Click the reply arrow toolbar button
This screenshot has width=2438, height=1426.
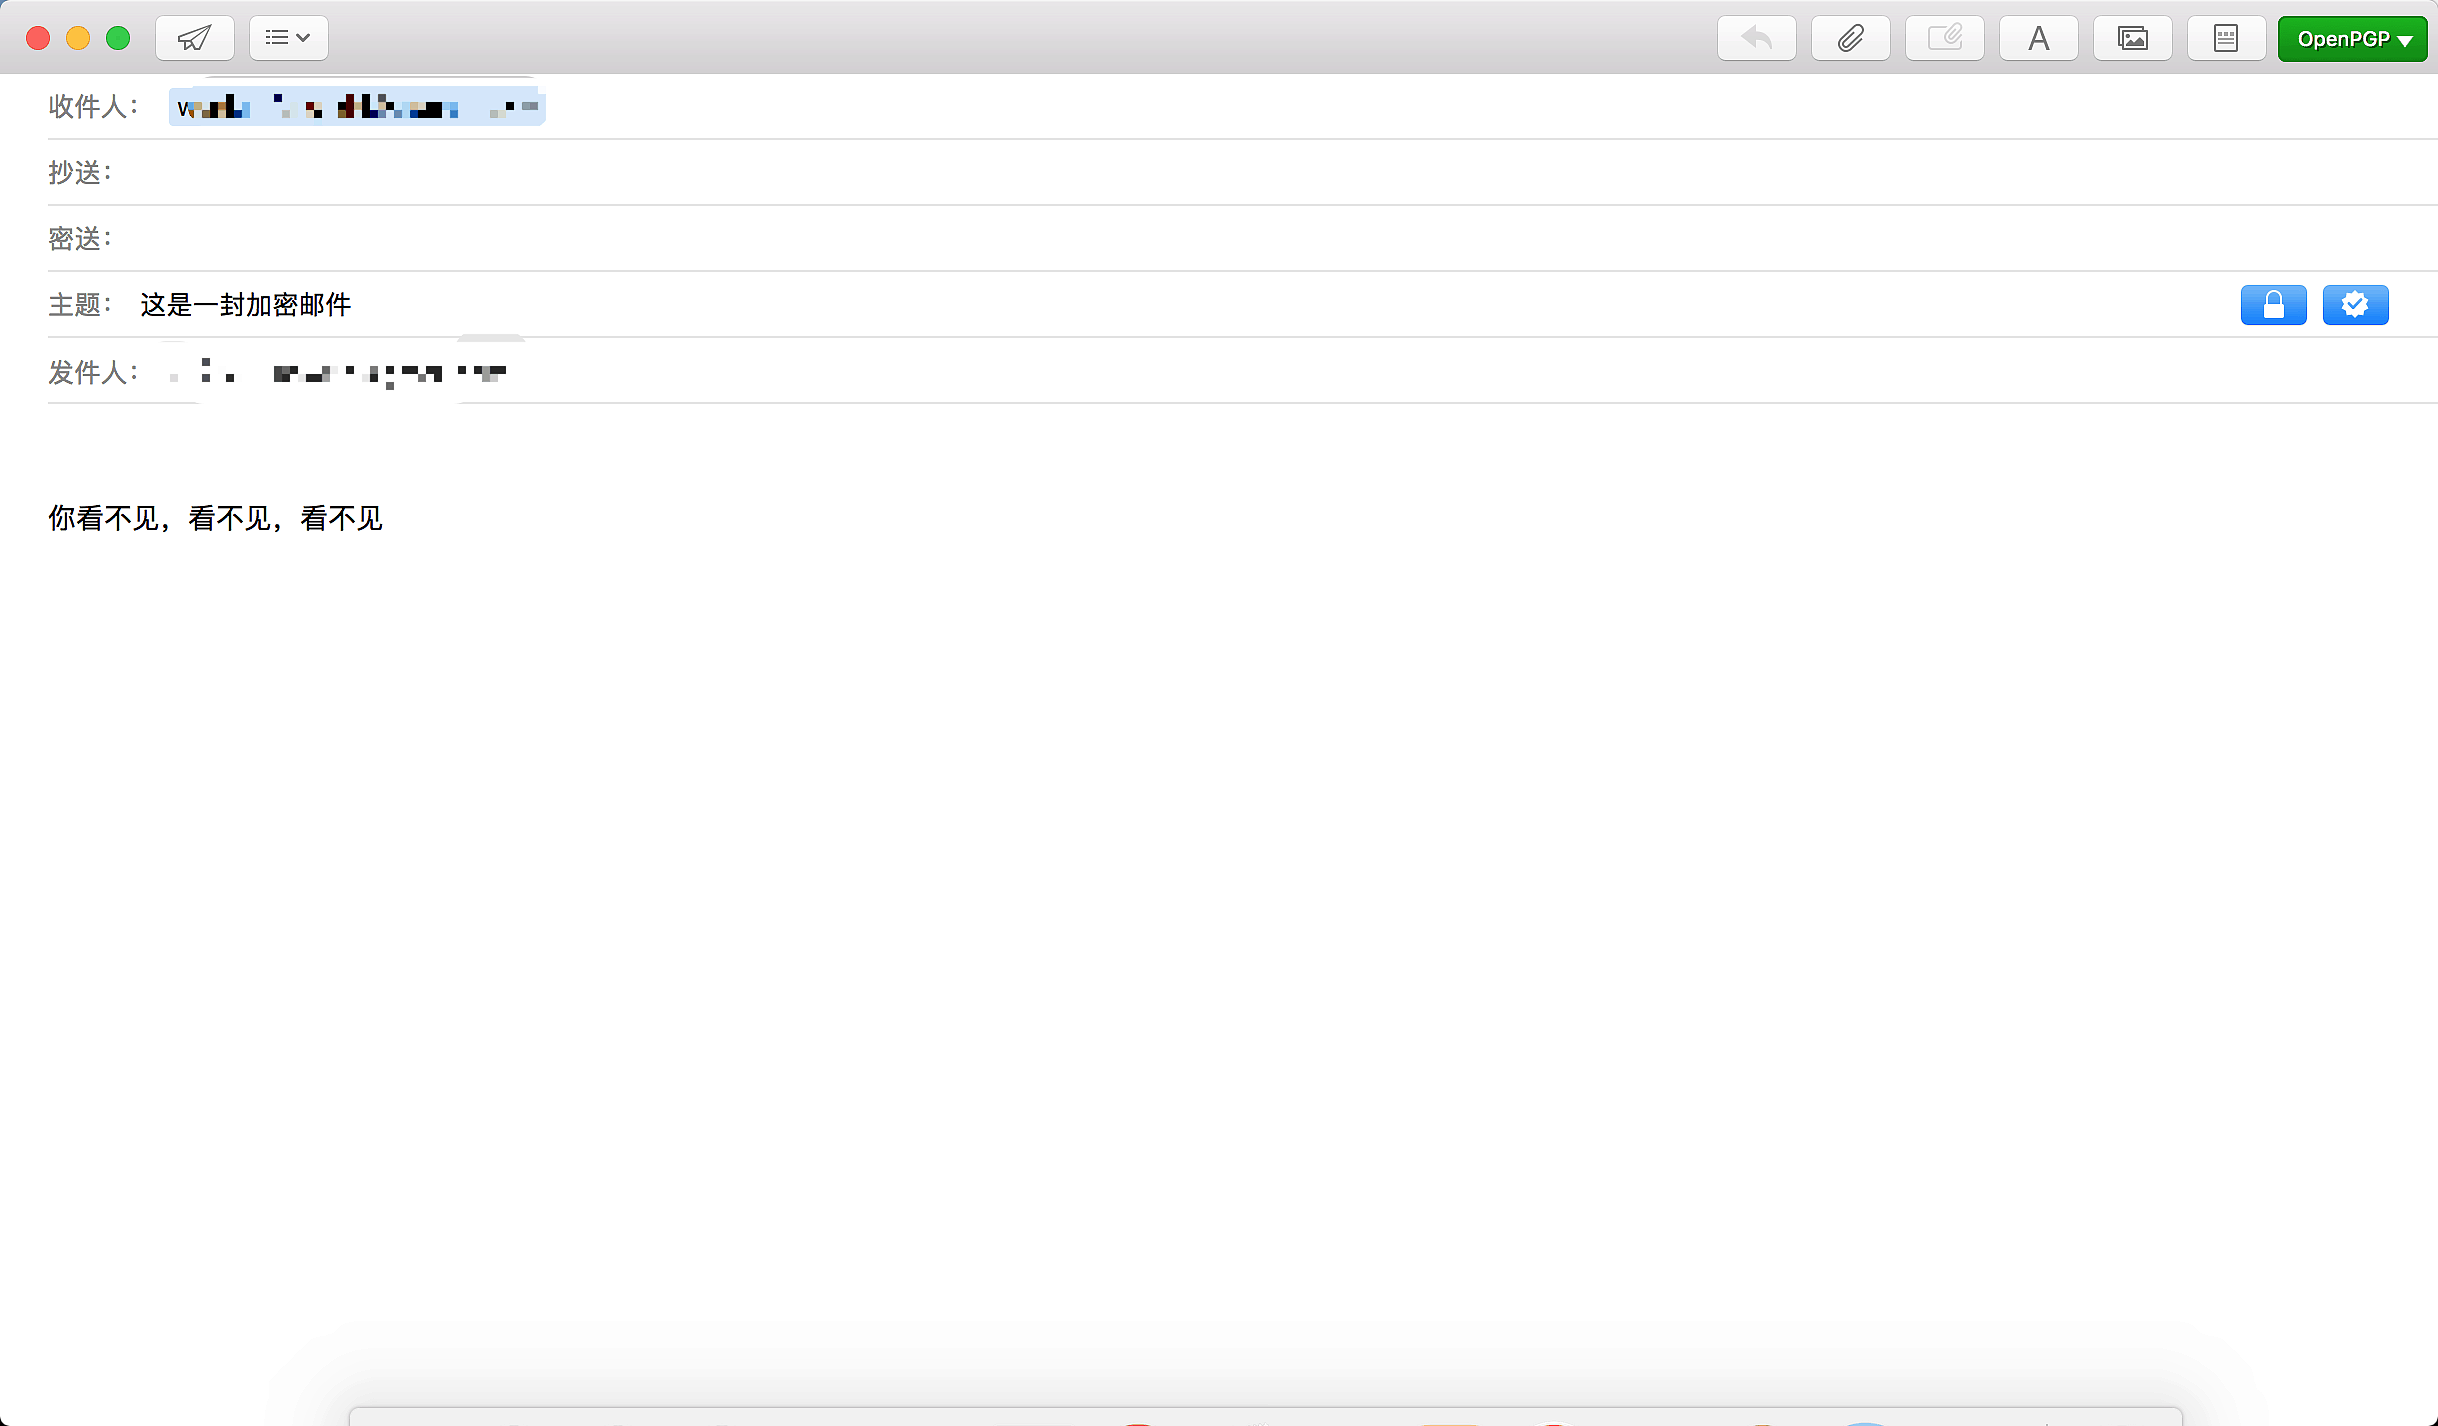point(1756,39)
